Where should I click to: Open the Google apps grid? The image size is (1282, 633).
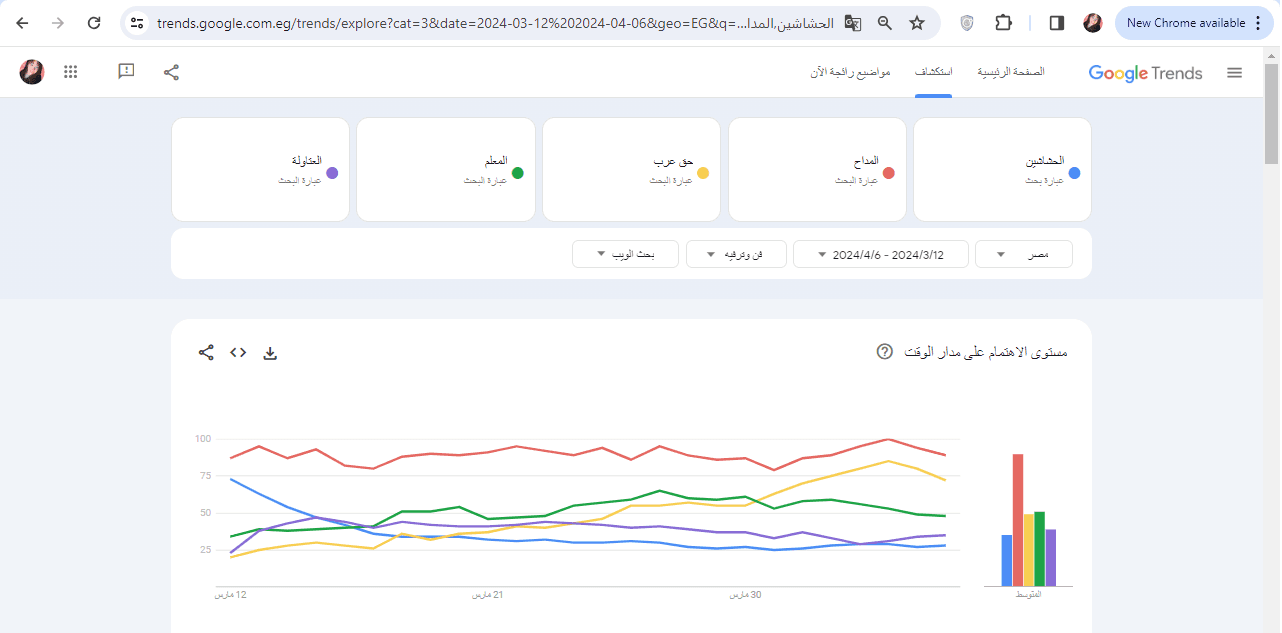(x=70, y=72)
